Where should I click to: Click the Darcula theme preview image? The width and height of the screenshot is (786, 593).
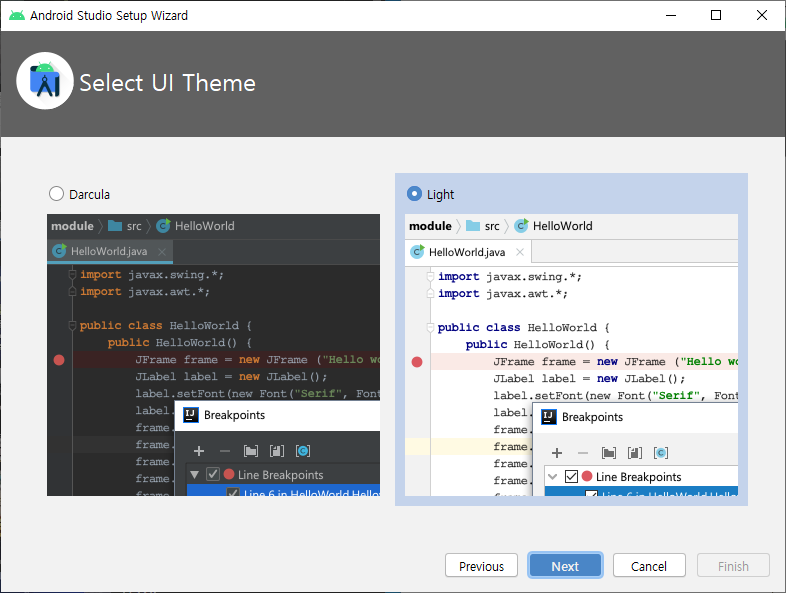point(214,355)
